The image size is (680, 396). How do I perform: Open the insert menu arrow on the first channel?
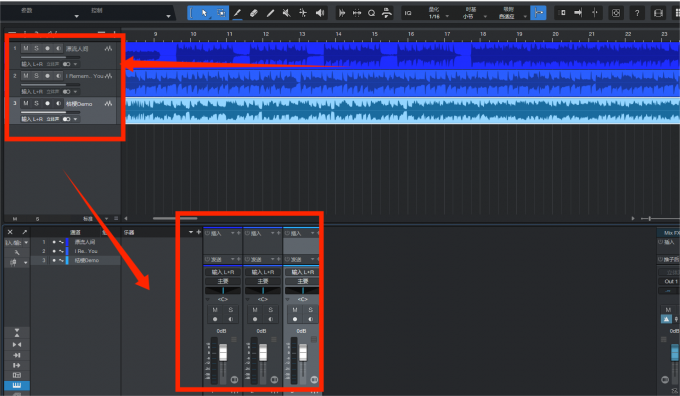(232, 233)
